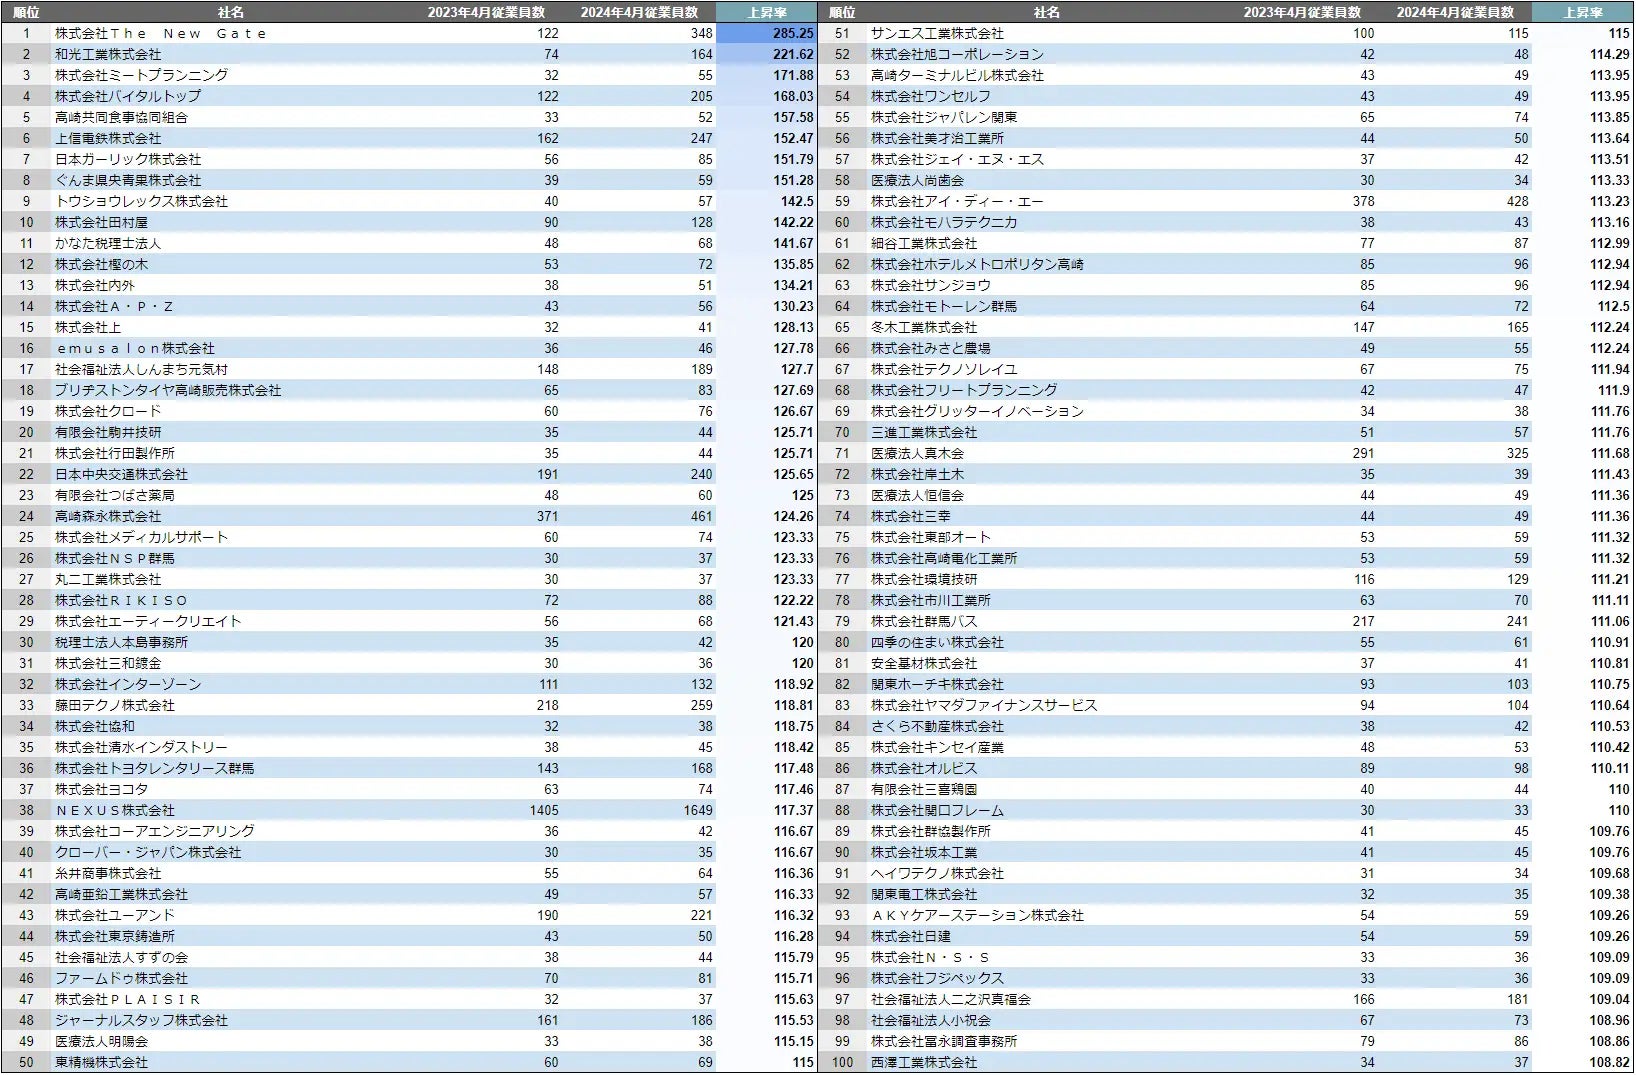Viewport: 1636px width, 1075px height.
Task: Click the 高崎森永株式会社 name
Action: [108, 516]
